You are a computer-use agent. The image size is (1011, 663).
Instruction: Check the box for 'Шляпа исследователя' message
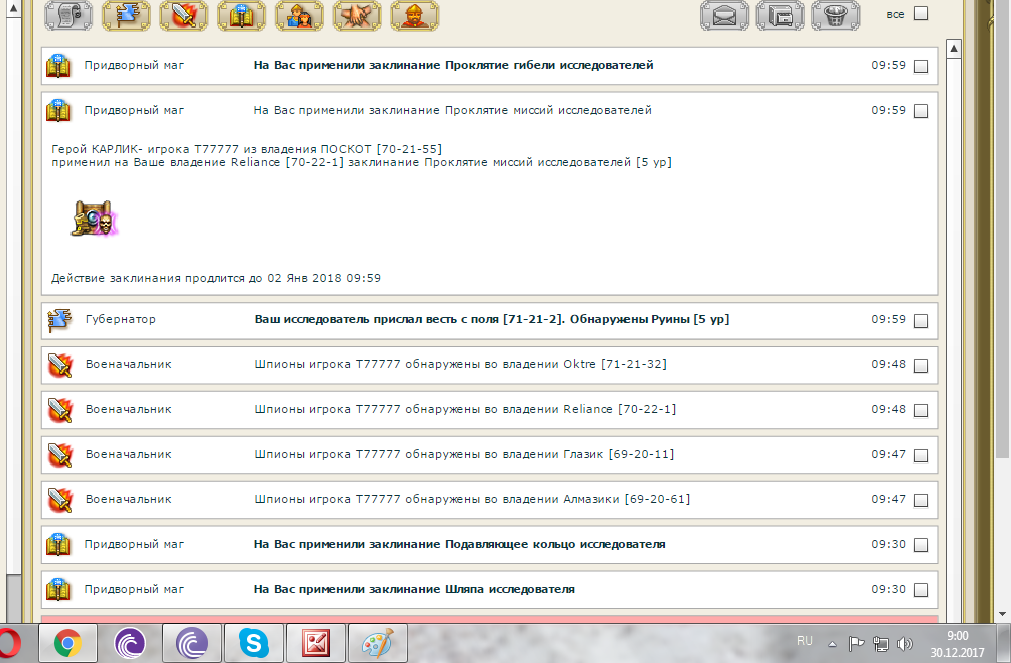pos(921,590)
